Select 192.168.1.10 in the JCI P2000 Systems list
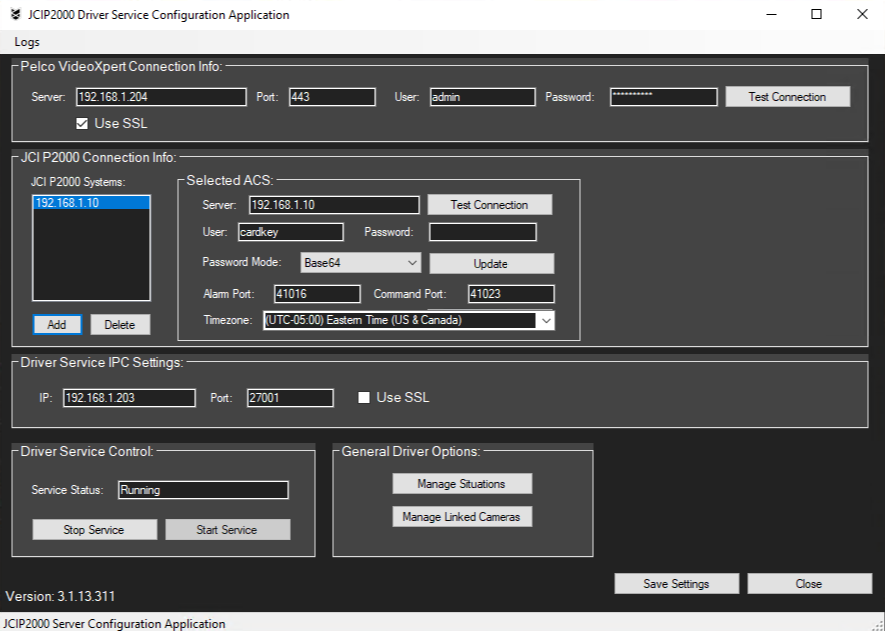The height and width of the screenshot is (631, 885). (x=90, y=202)
